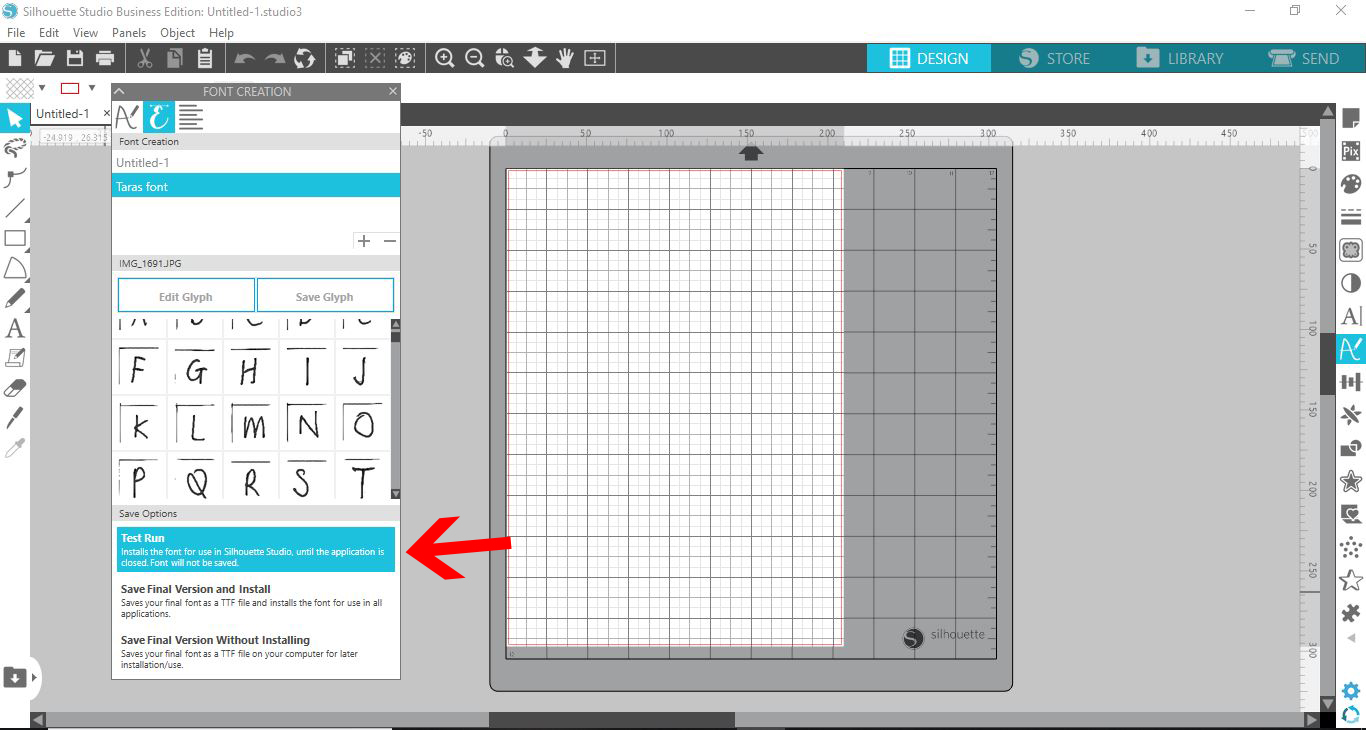Click the red line color swatch
Screen dimensions: 1366x730
[x=70, y=88]
